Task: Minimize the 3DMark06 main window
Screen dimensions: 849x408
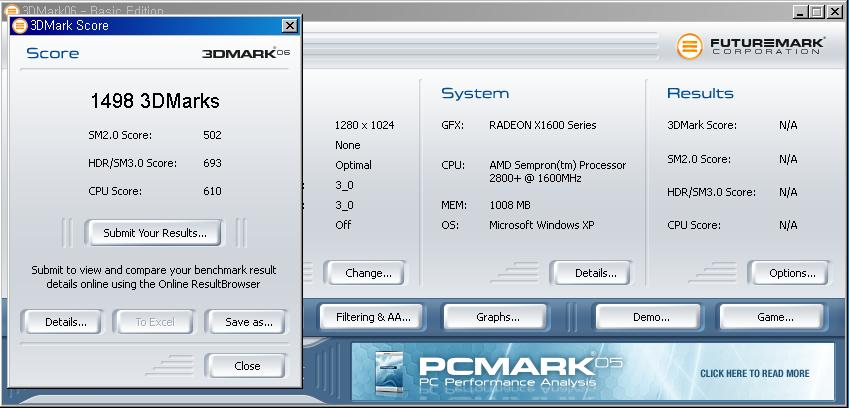Action: point(801,11)
